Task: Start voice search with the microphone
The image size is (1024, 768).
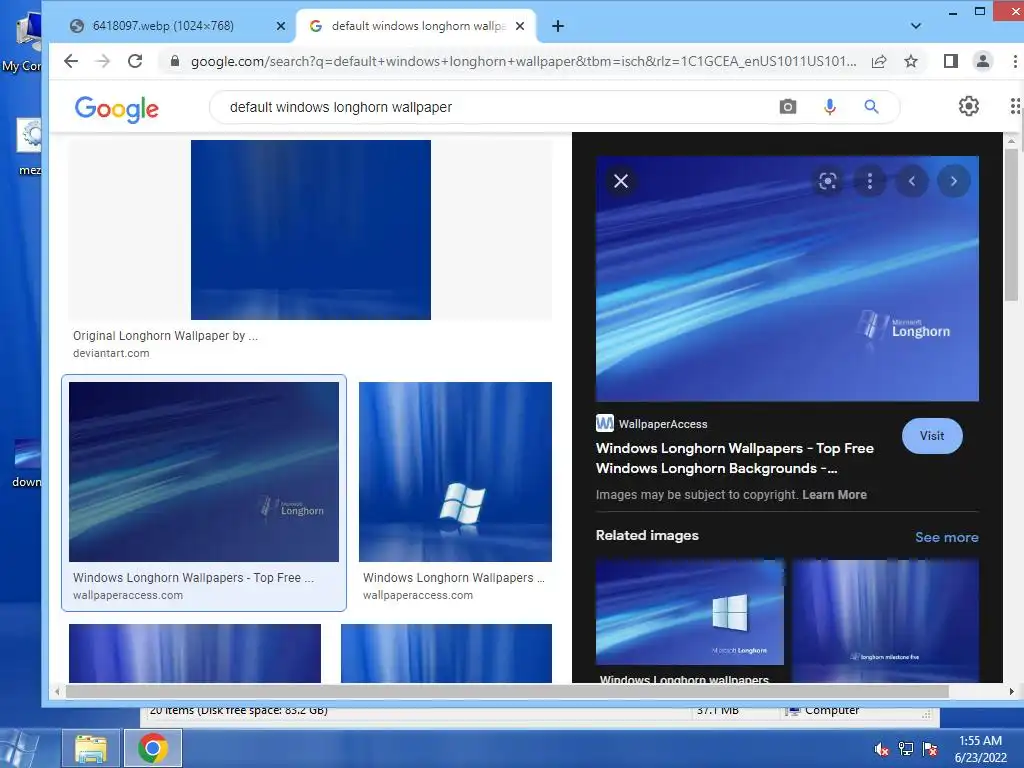Action: [829, 106]
